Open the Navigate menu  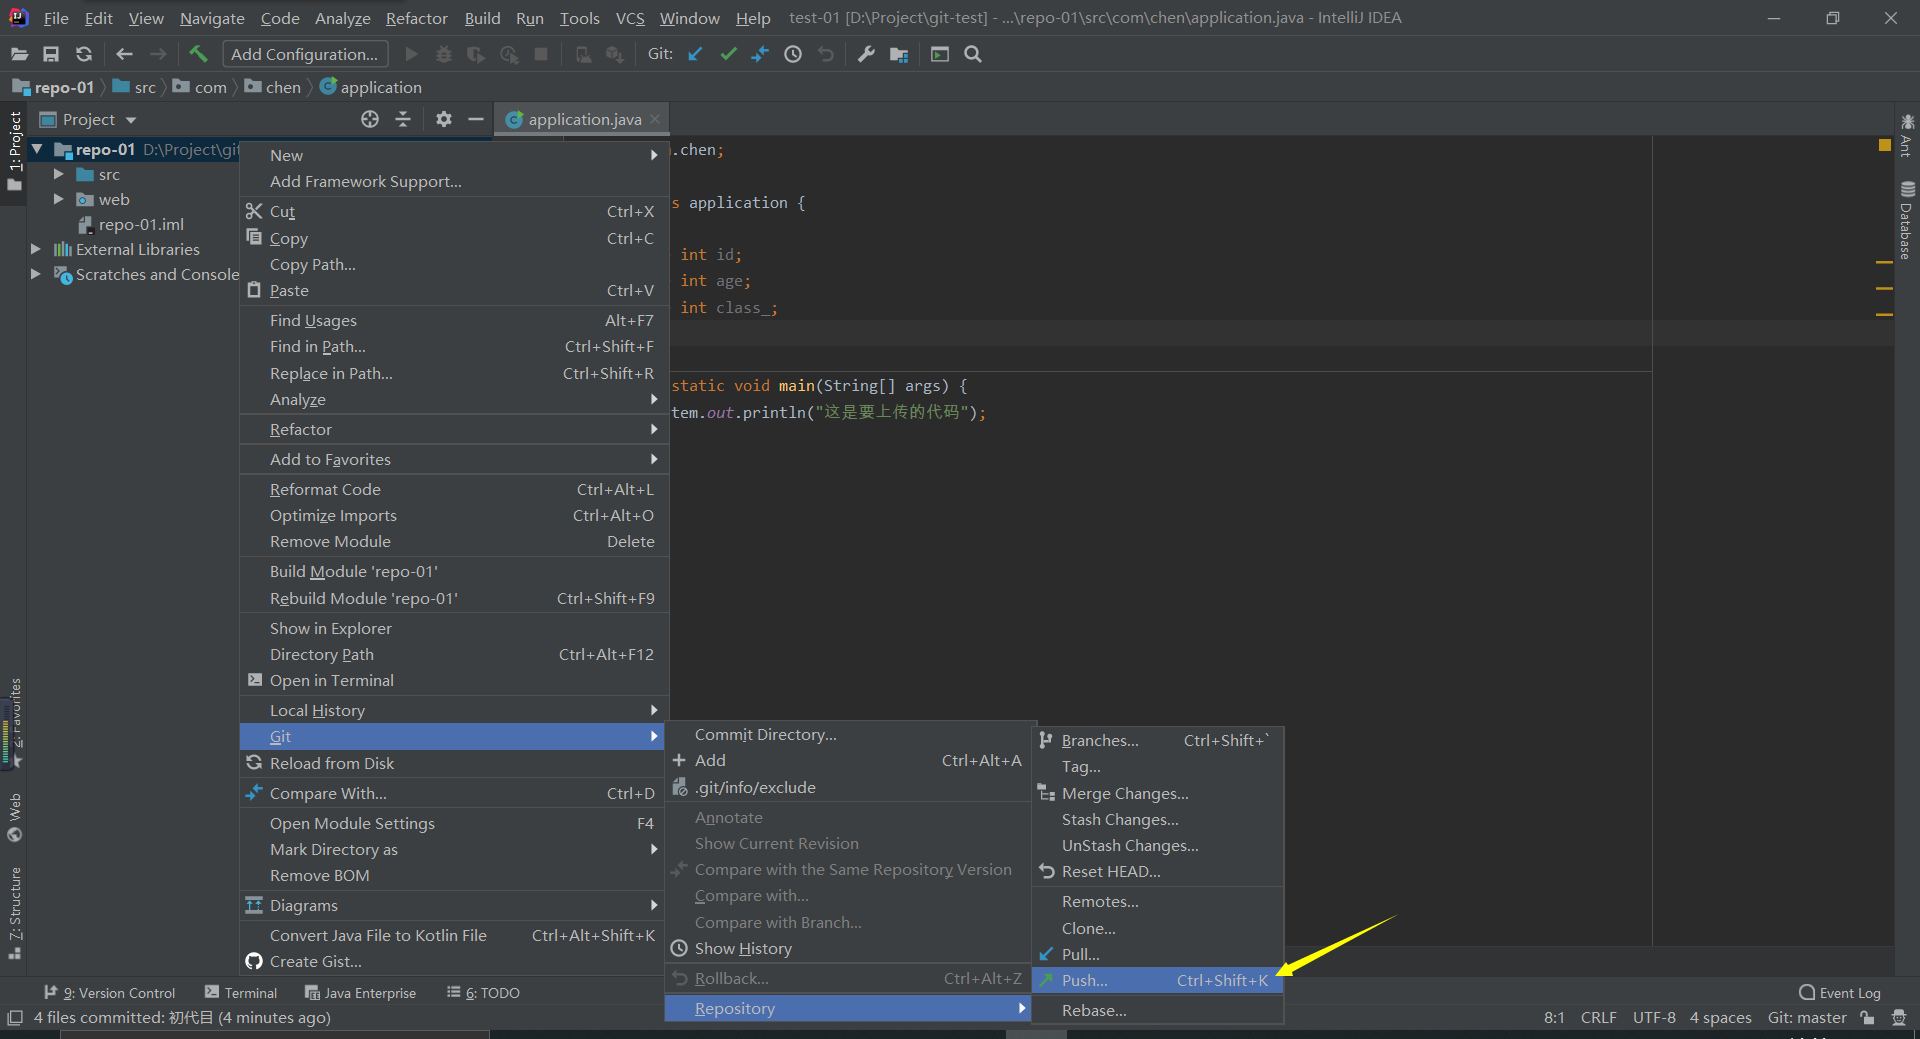pos(212,18)
